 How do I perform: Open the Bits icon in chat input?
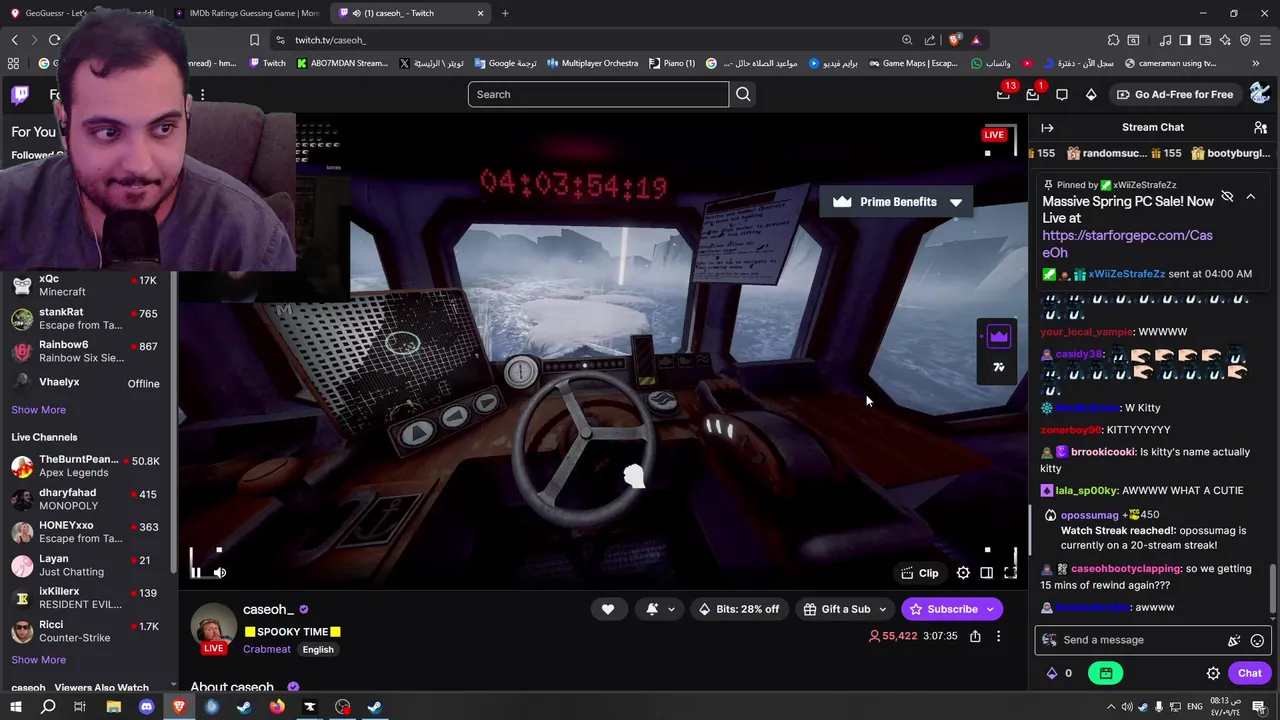[1234, 641]
